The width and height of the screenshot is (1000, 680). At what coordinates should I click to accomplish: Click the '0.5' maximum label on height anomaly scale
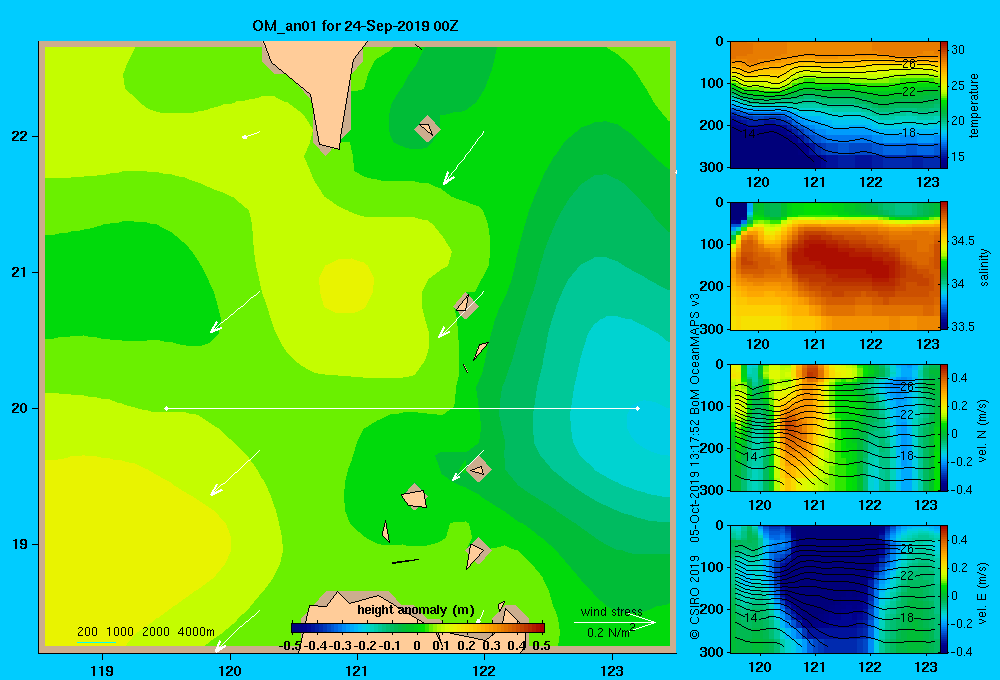click(541, 646)
